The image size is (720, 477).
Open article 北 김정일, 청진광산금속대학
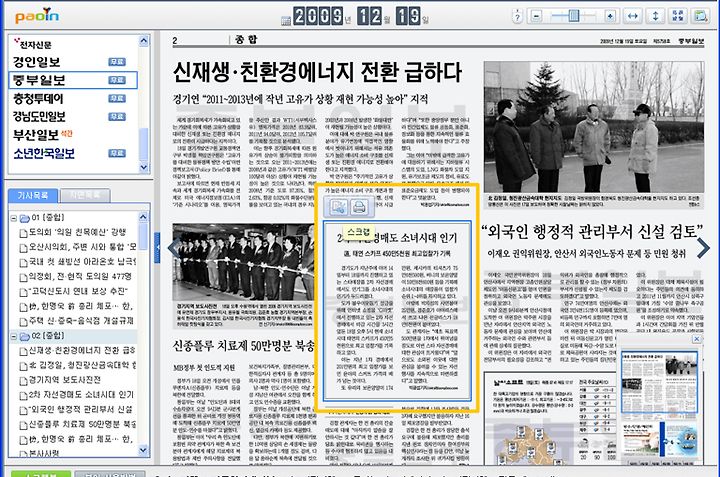click(x=83, y=366)
